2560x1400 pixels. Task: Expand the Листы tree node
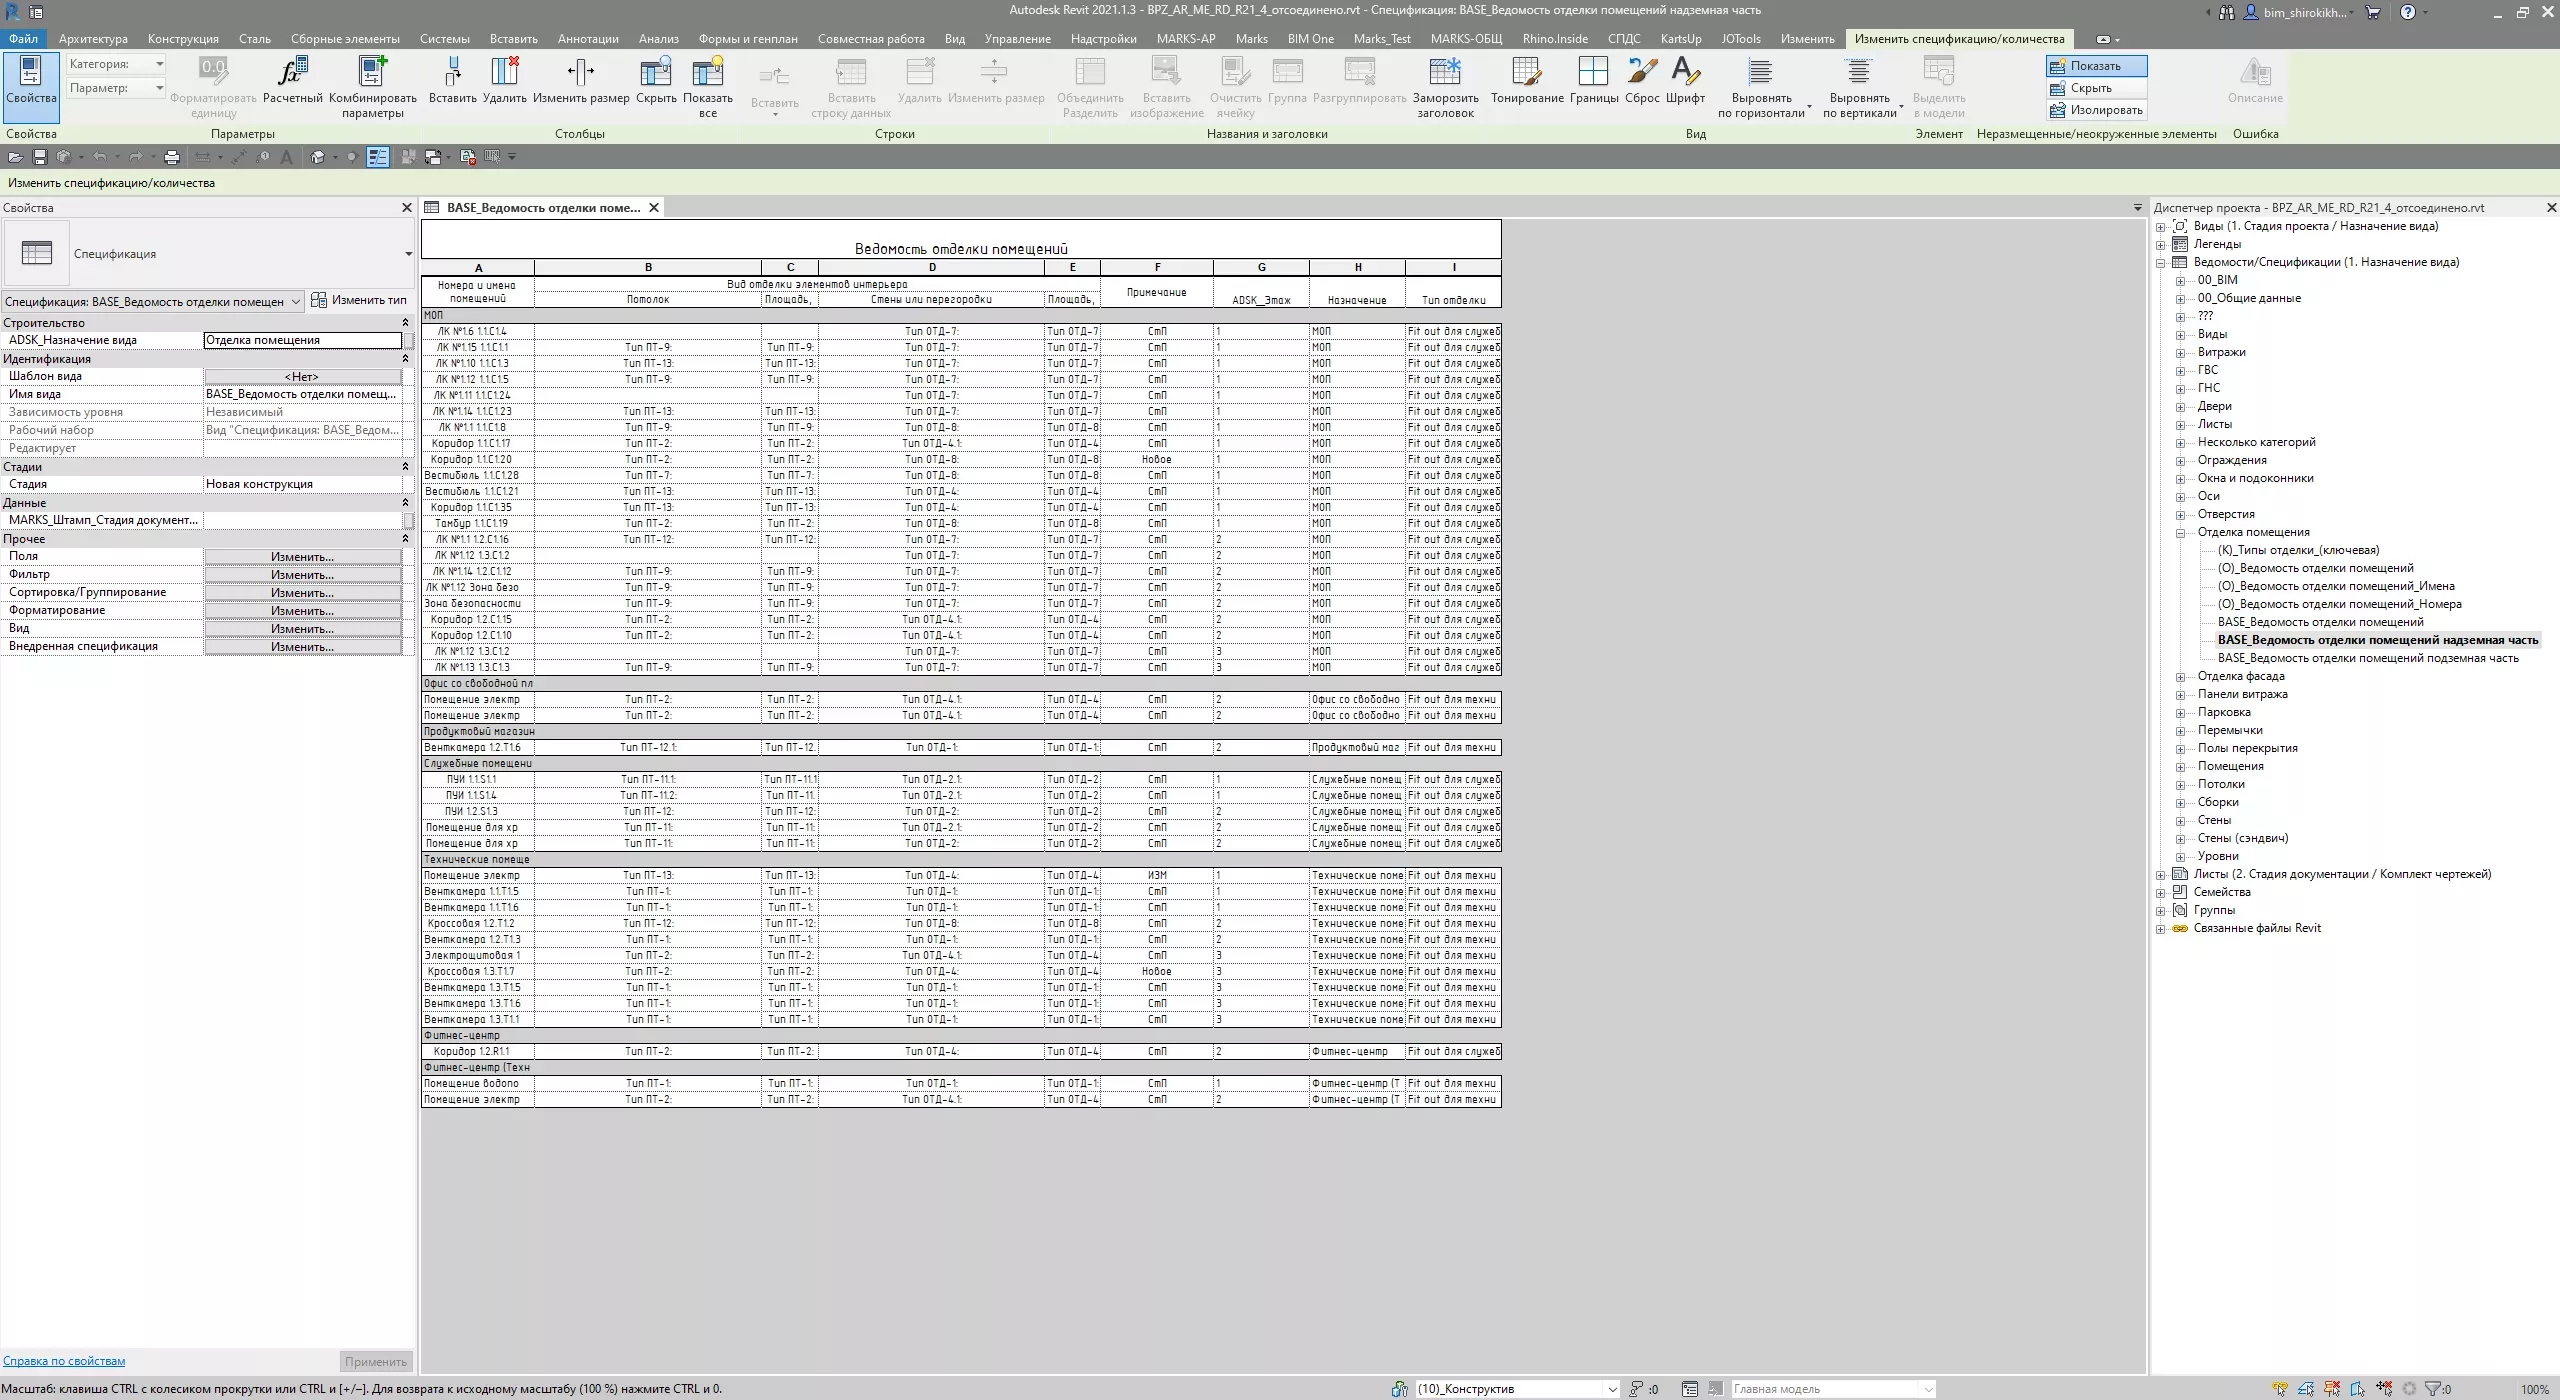2181,425
